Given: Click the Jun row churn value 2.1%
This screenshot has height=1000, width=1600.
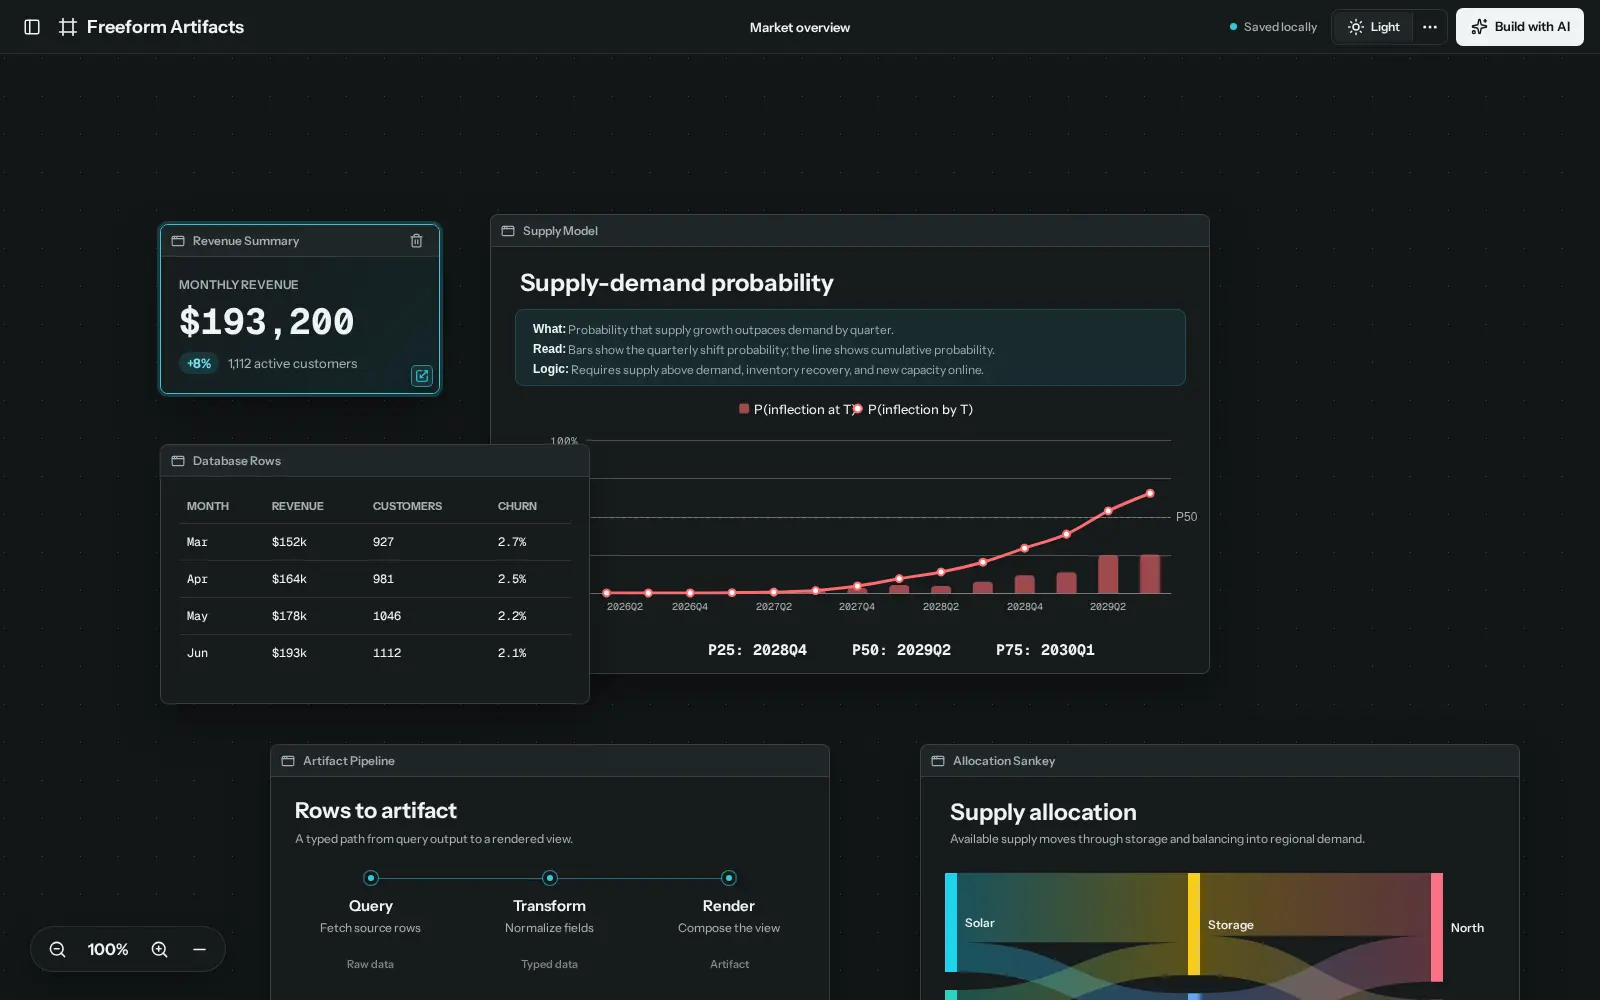Looking at the screenshot, I should click(x=512, y=653).
